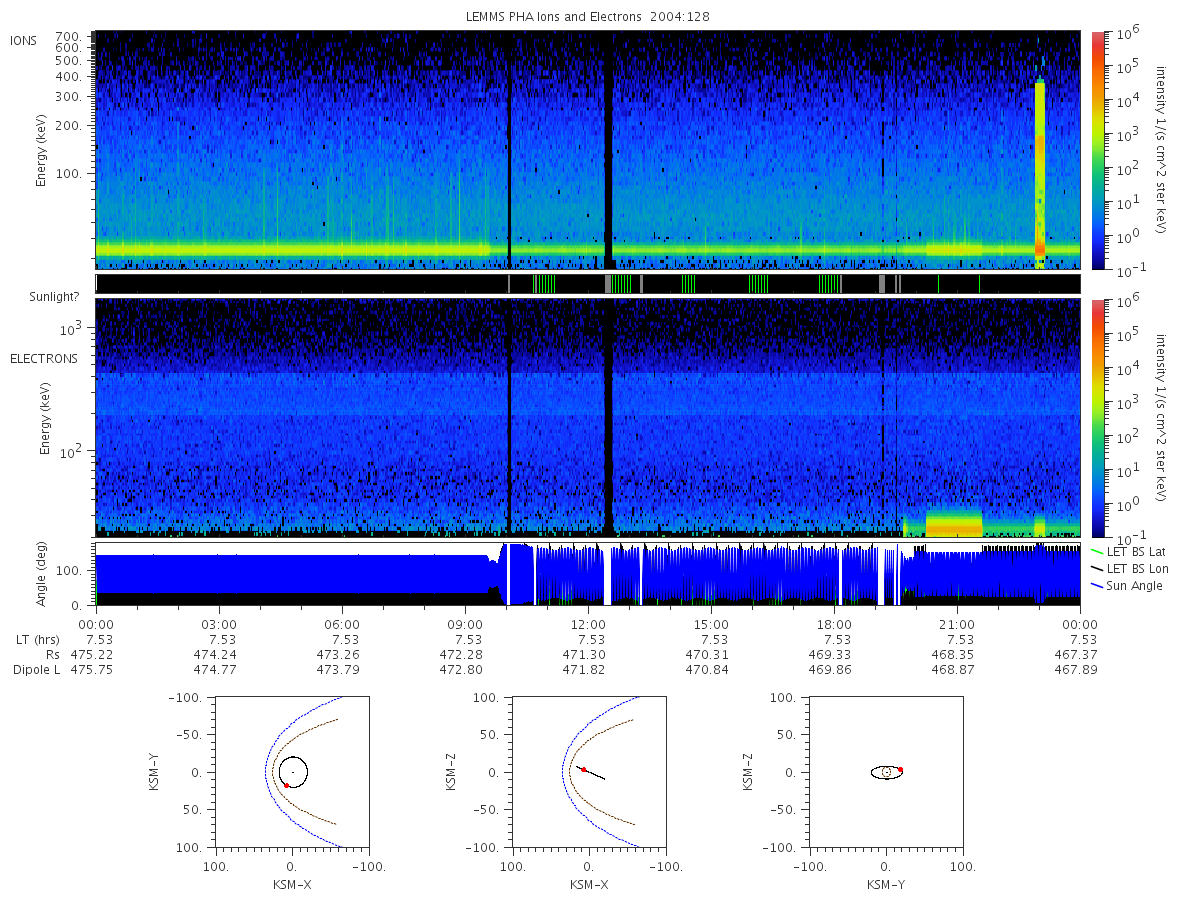Screen dimensions: 1200x900
Task: Click the Dipole L value '470.84'
Action: coord(705,670)
